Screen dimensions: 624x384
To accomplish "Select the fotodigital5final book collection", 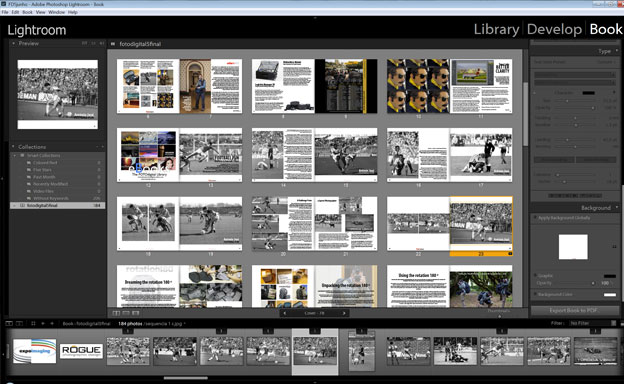I will coord(57,206).
